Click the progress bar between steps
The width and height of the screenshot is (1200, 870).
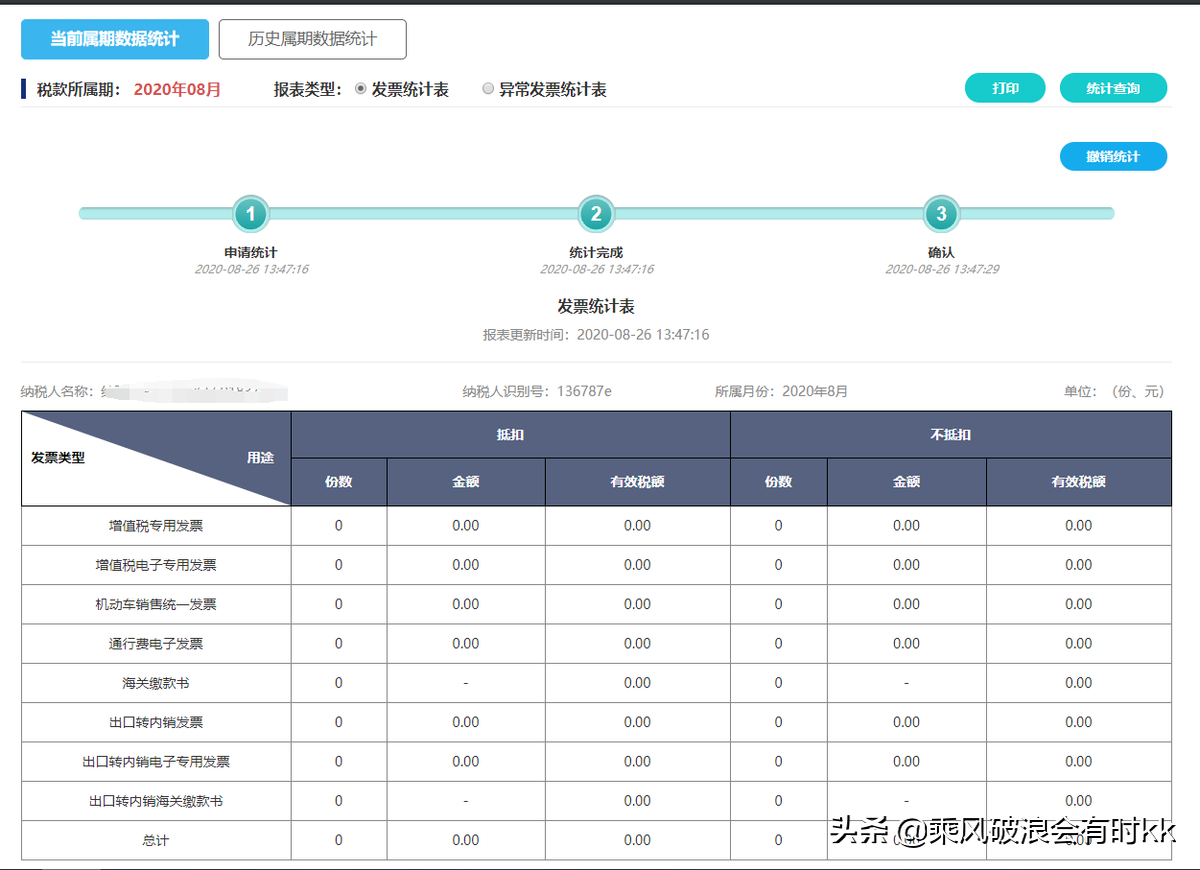(x=420, y=213)
